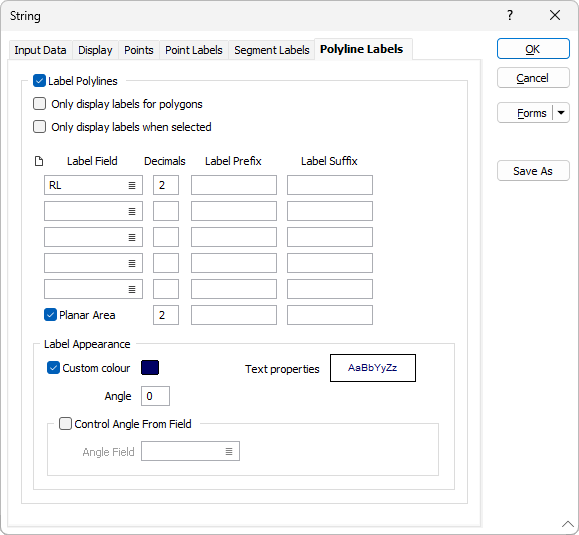Screen dimensions: 579x535
Task: Confirm with the OK button
Action: coord(533,49)
